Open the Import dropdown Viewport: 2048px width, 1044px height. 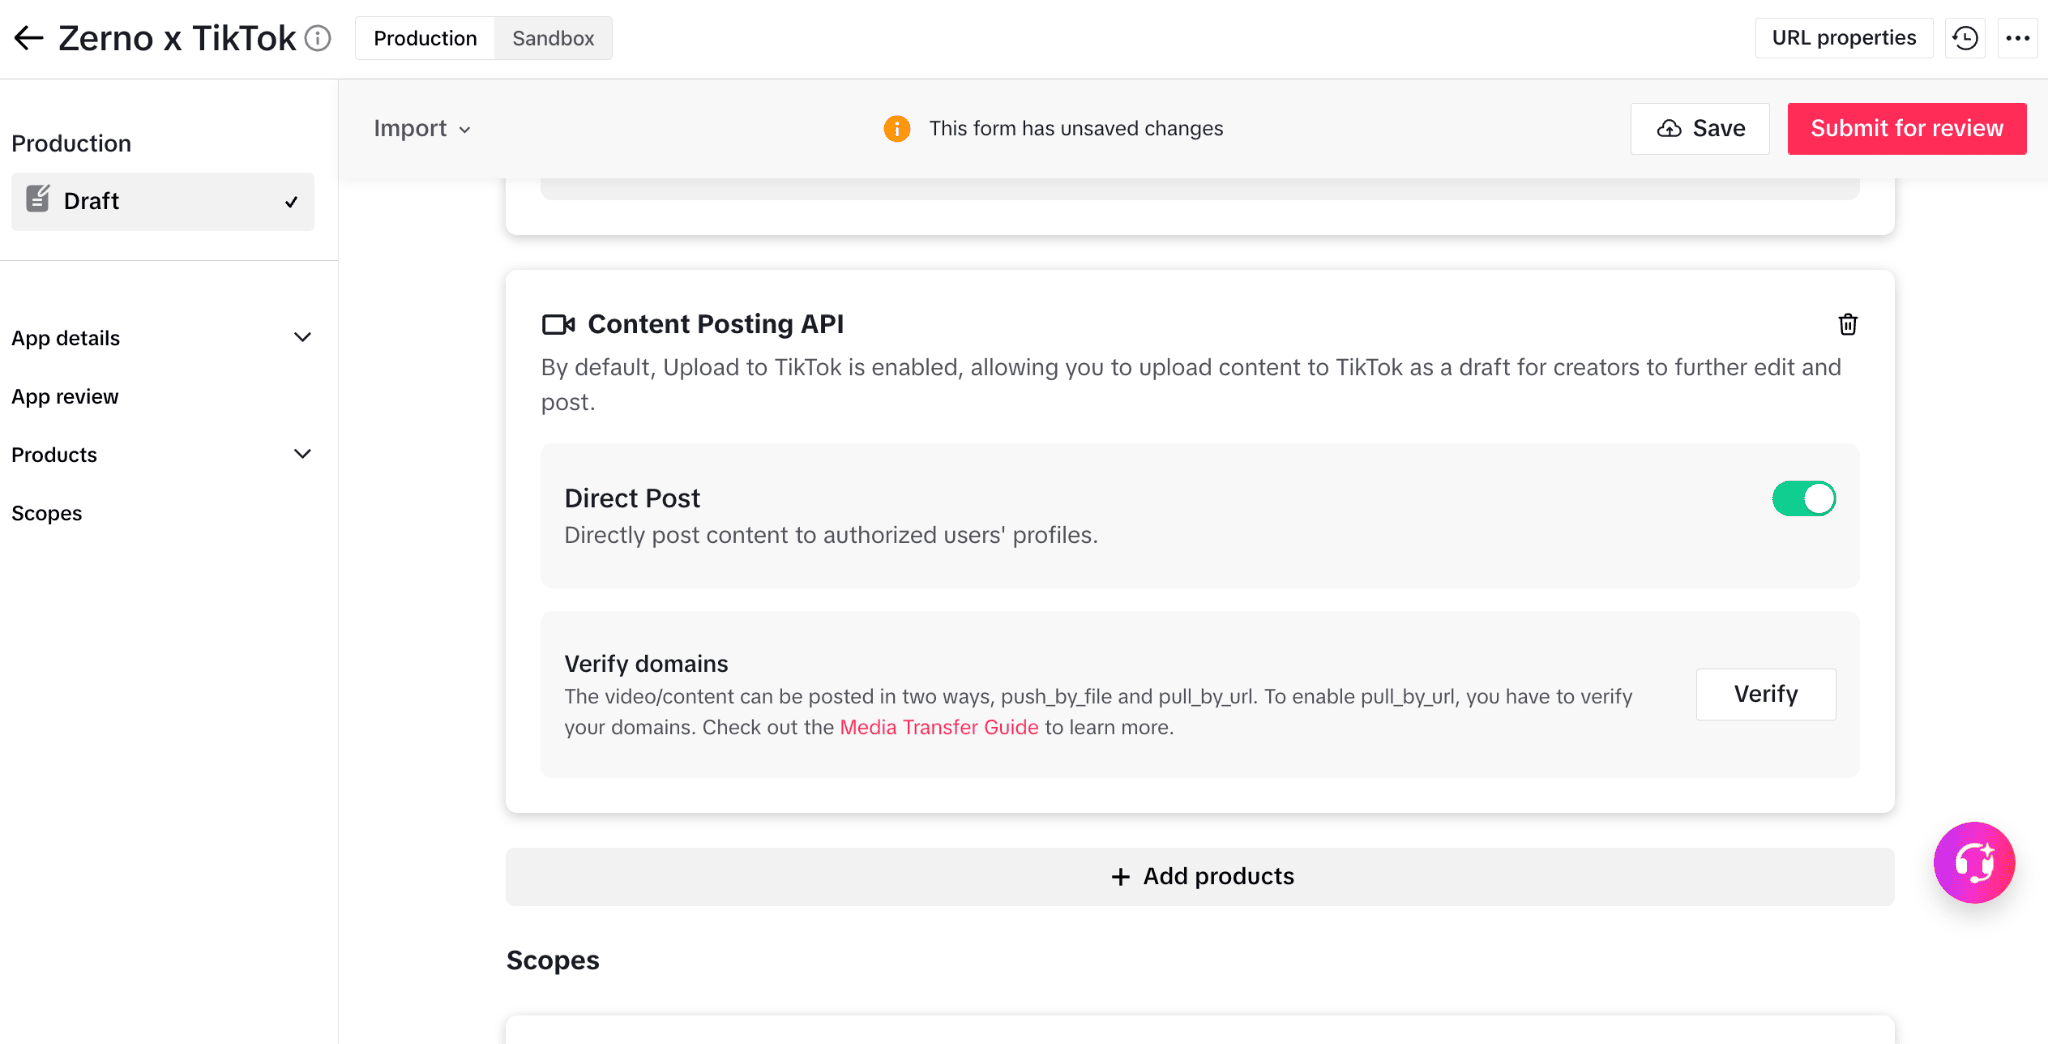coord(421,128)
